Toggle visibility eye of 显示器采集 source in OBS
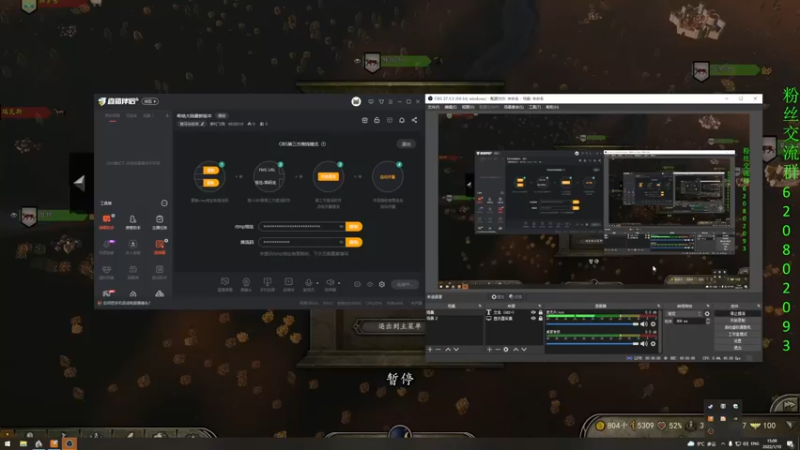Viewport: 800px width, 450px height. 533,318
